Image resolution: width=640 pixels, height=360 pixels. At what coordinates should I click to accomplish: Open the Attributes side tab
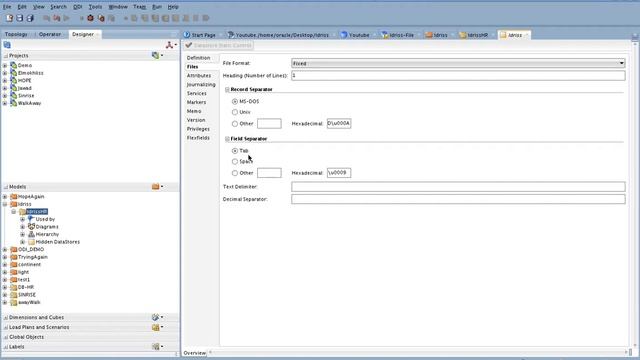tap(199, 76)
